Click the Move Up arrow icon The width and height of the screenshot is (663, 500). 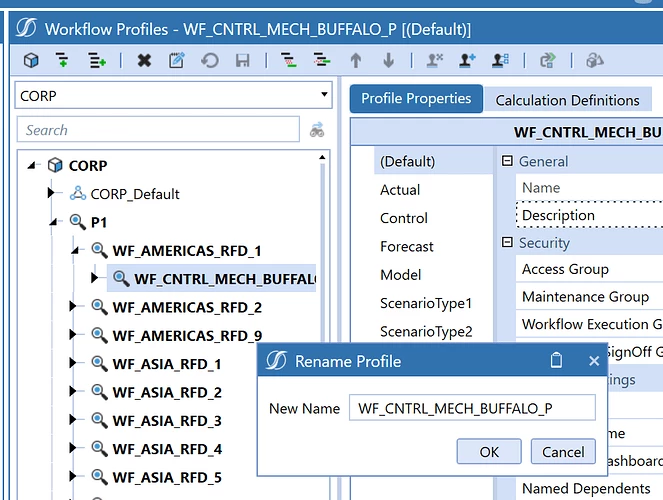pos(356,60)
